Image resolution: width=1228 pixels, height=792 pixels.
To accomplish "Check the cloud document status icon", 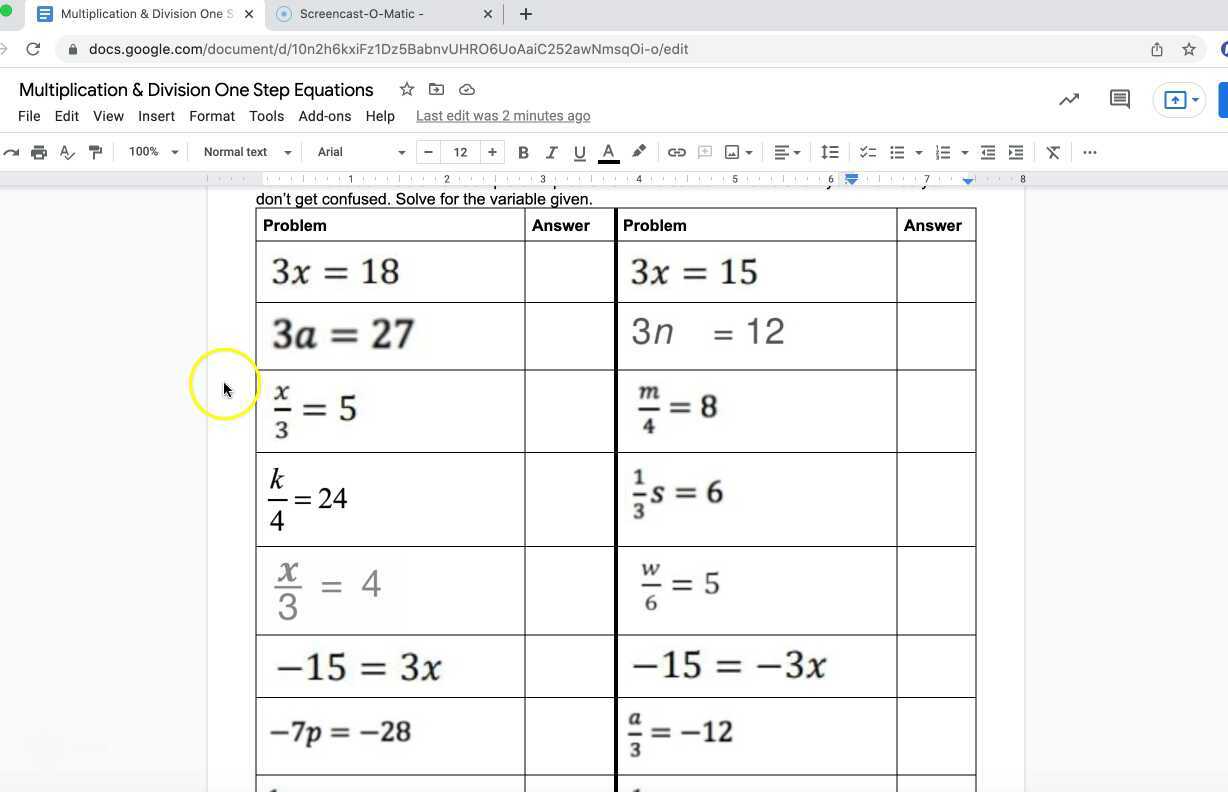I will [x=467, y=89].
